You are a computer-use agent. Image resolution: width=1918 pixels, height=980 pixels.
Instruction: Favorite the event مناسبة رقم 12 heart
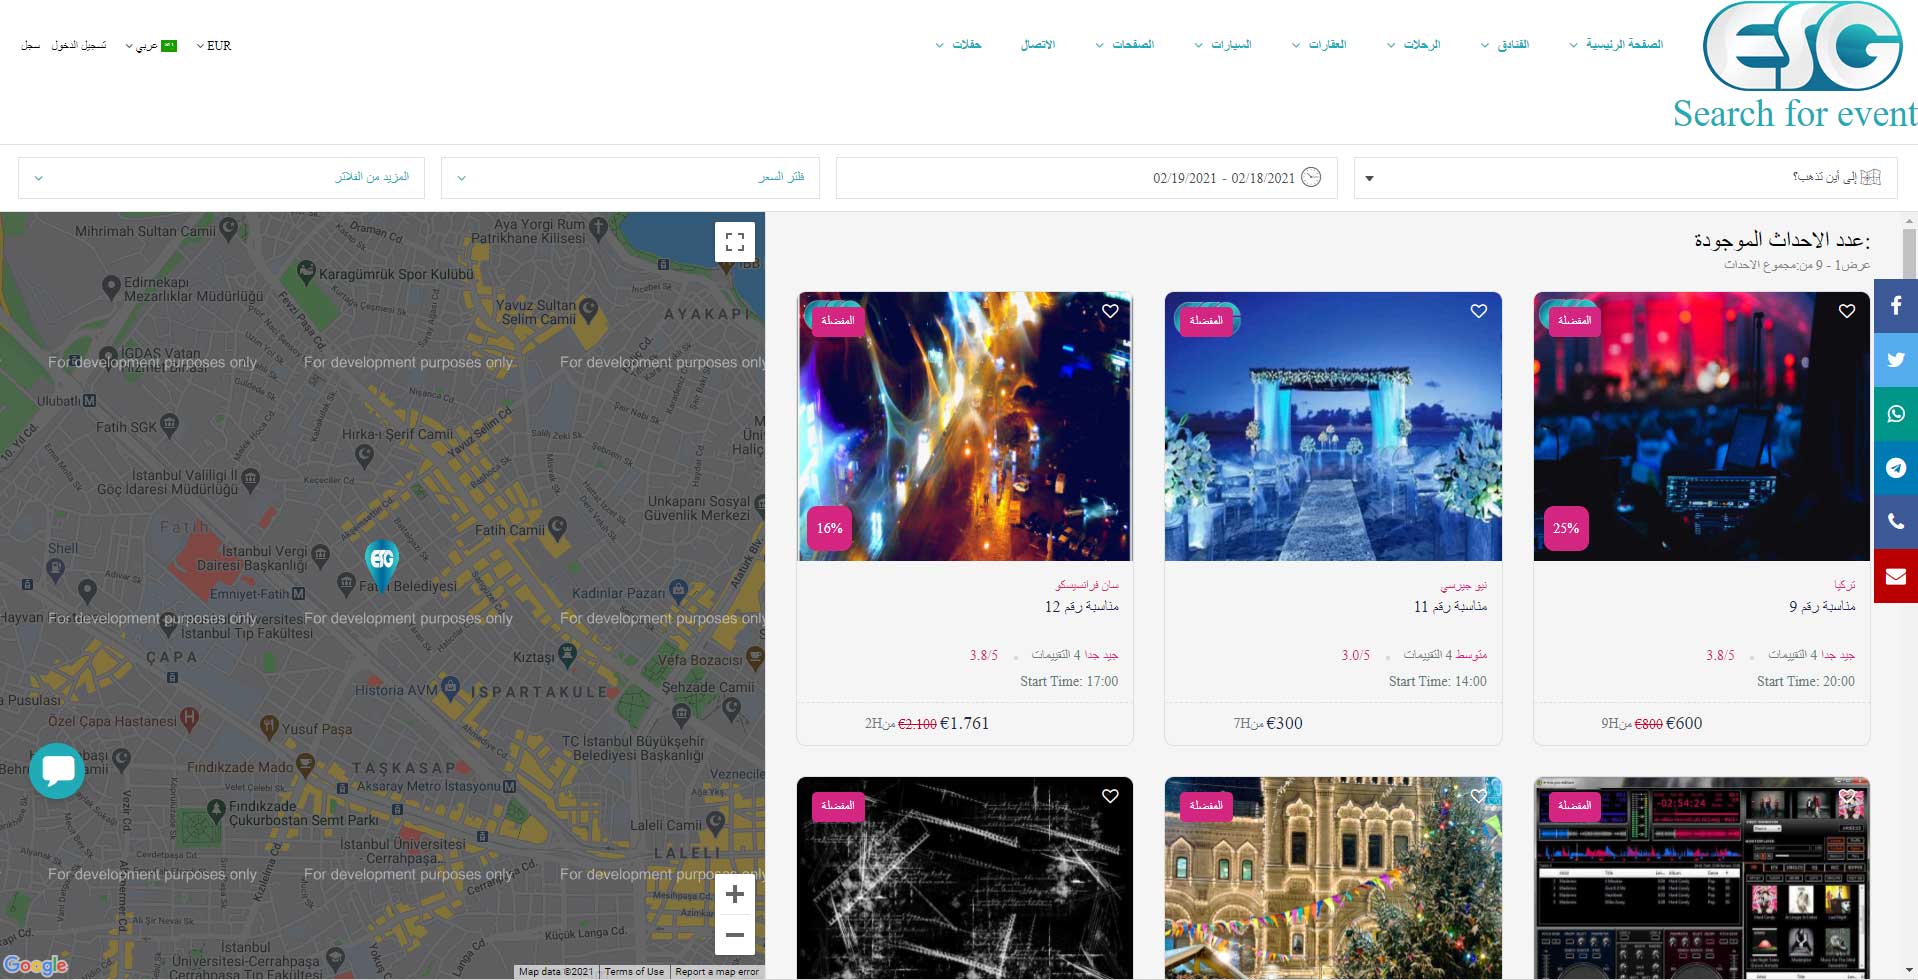click(x=1110, y=311)
